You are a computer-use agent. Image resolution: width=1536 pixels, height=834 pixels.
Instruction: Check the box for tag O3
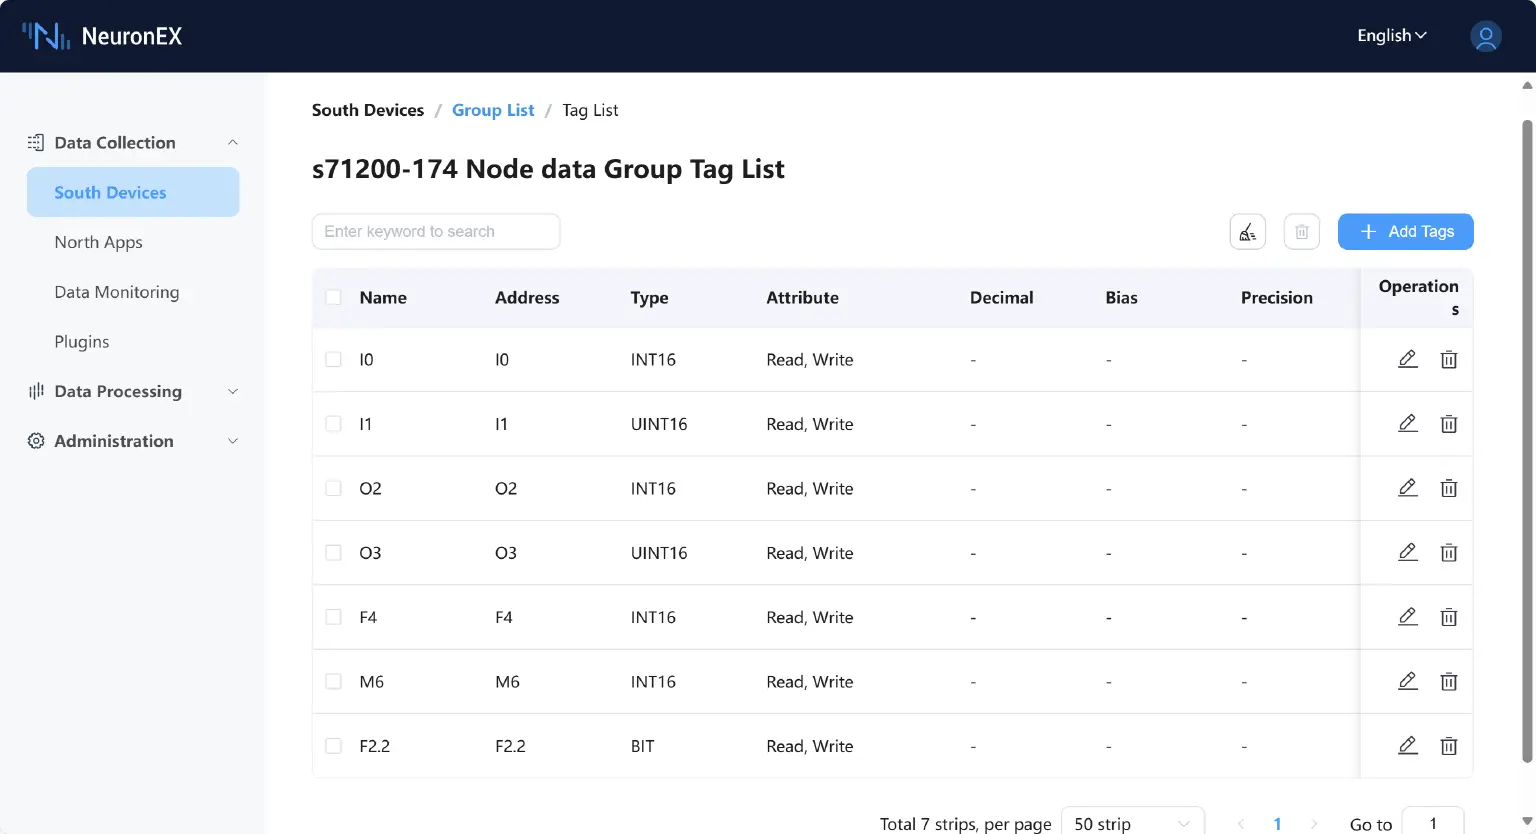334,553
